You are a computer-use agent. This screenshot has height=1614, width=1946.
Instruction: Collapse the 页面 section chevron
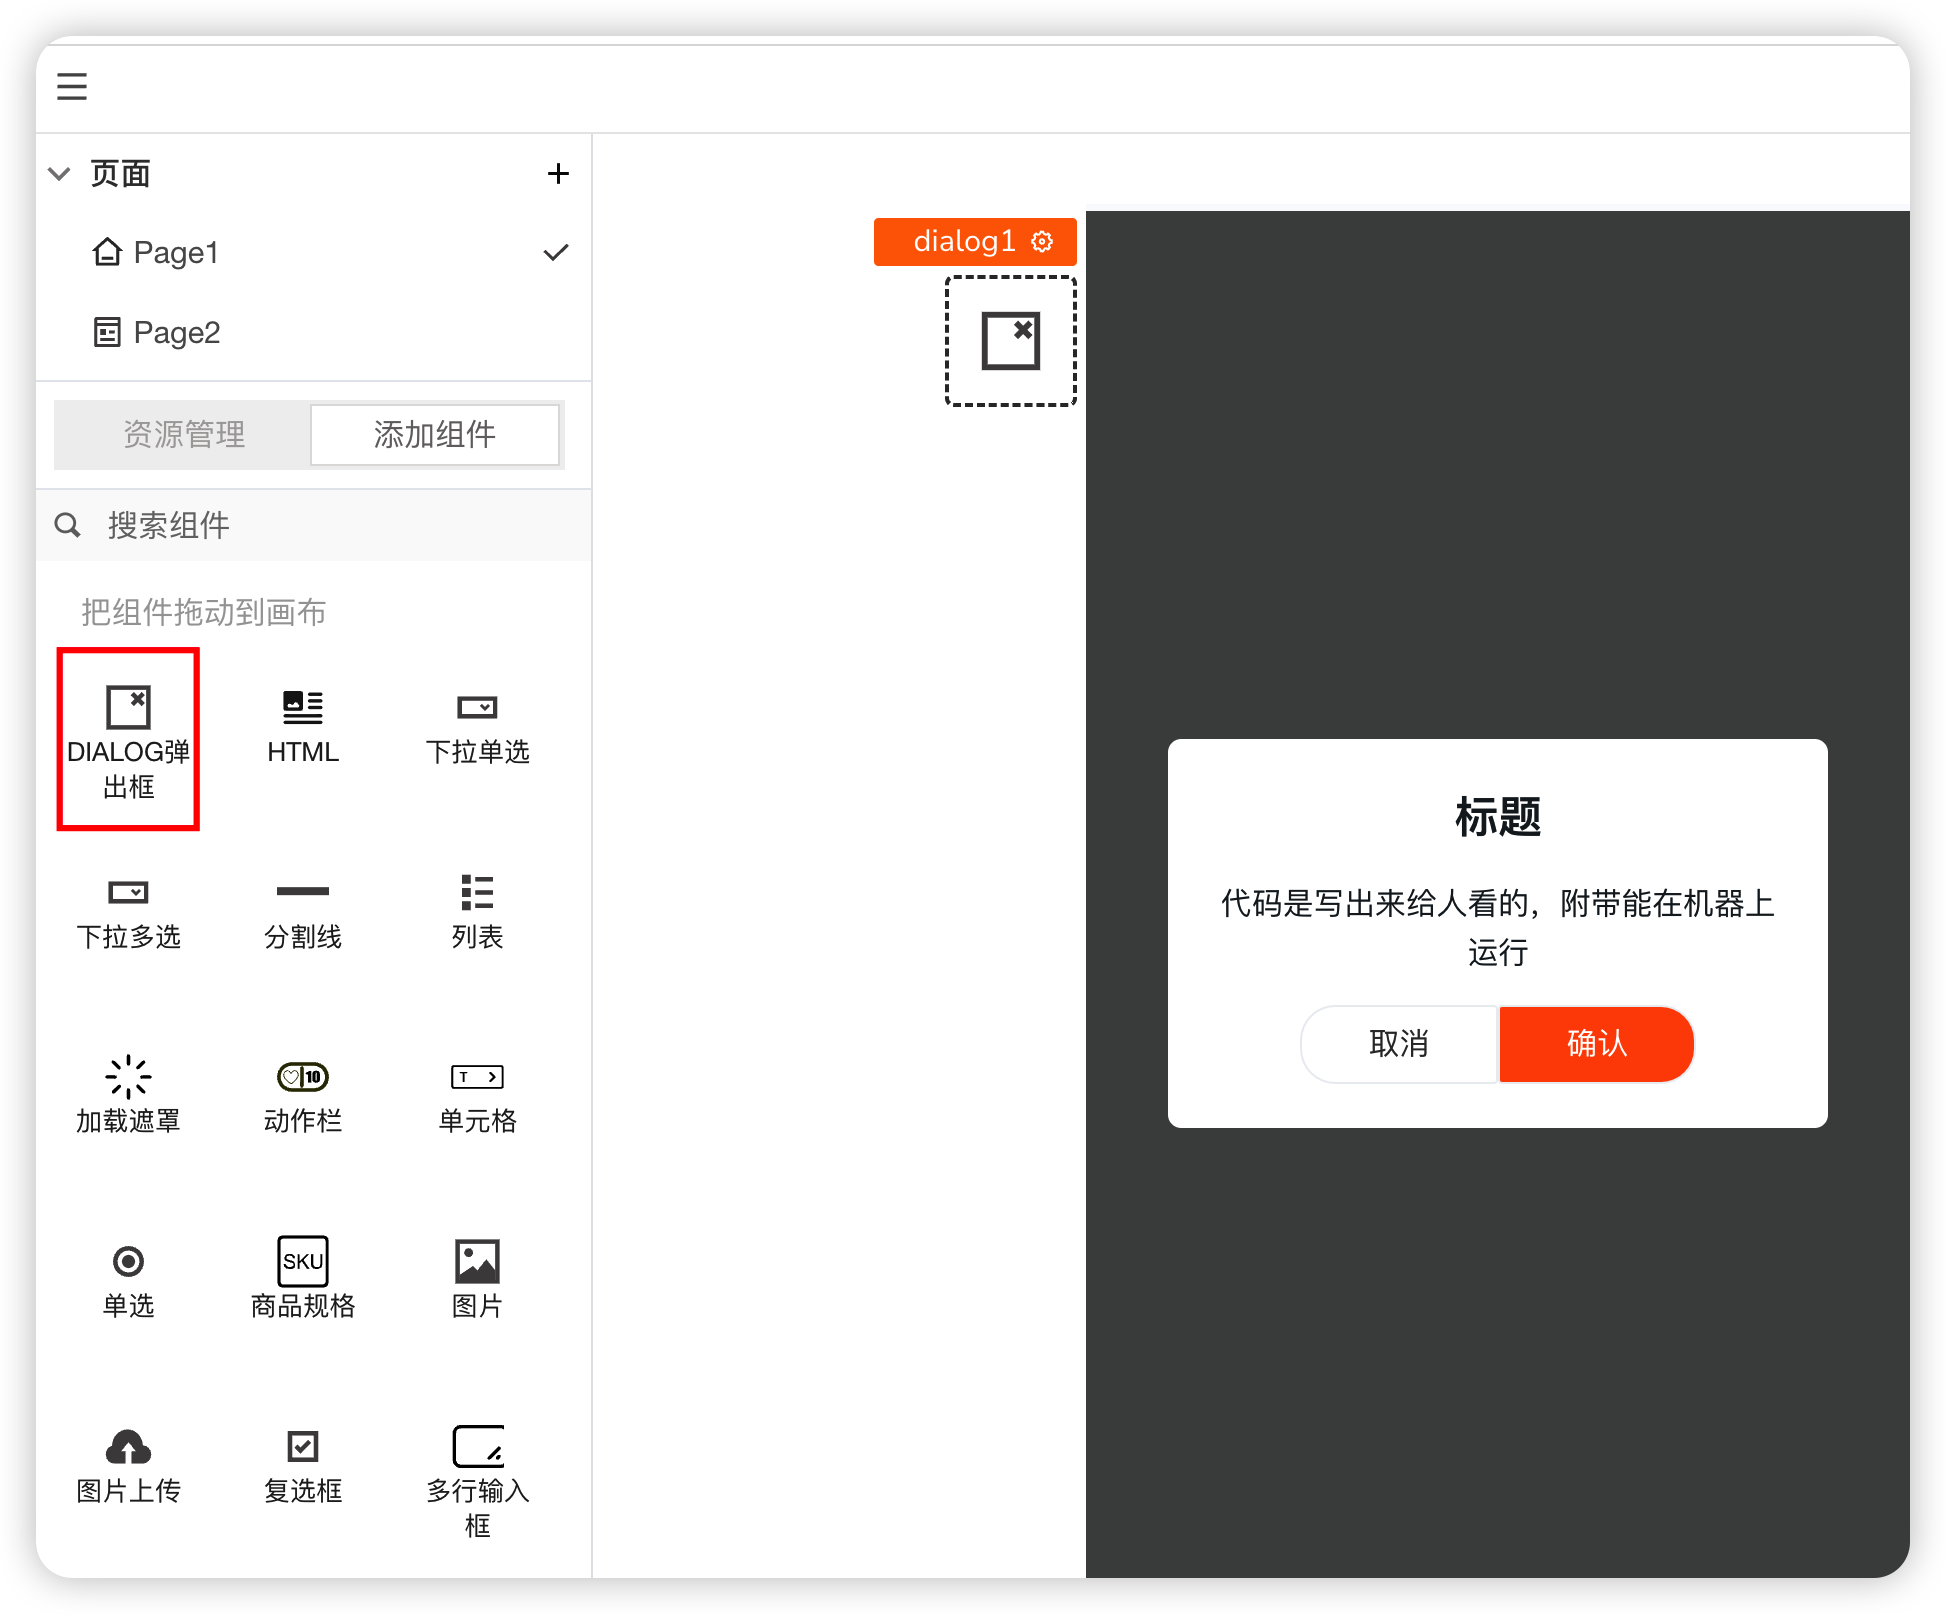[x=60, y=174]
